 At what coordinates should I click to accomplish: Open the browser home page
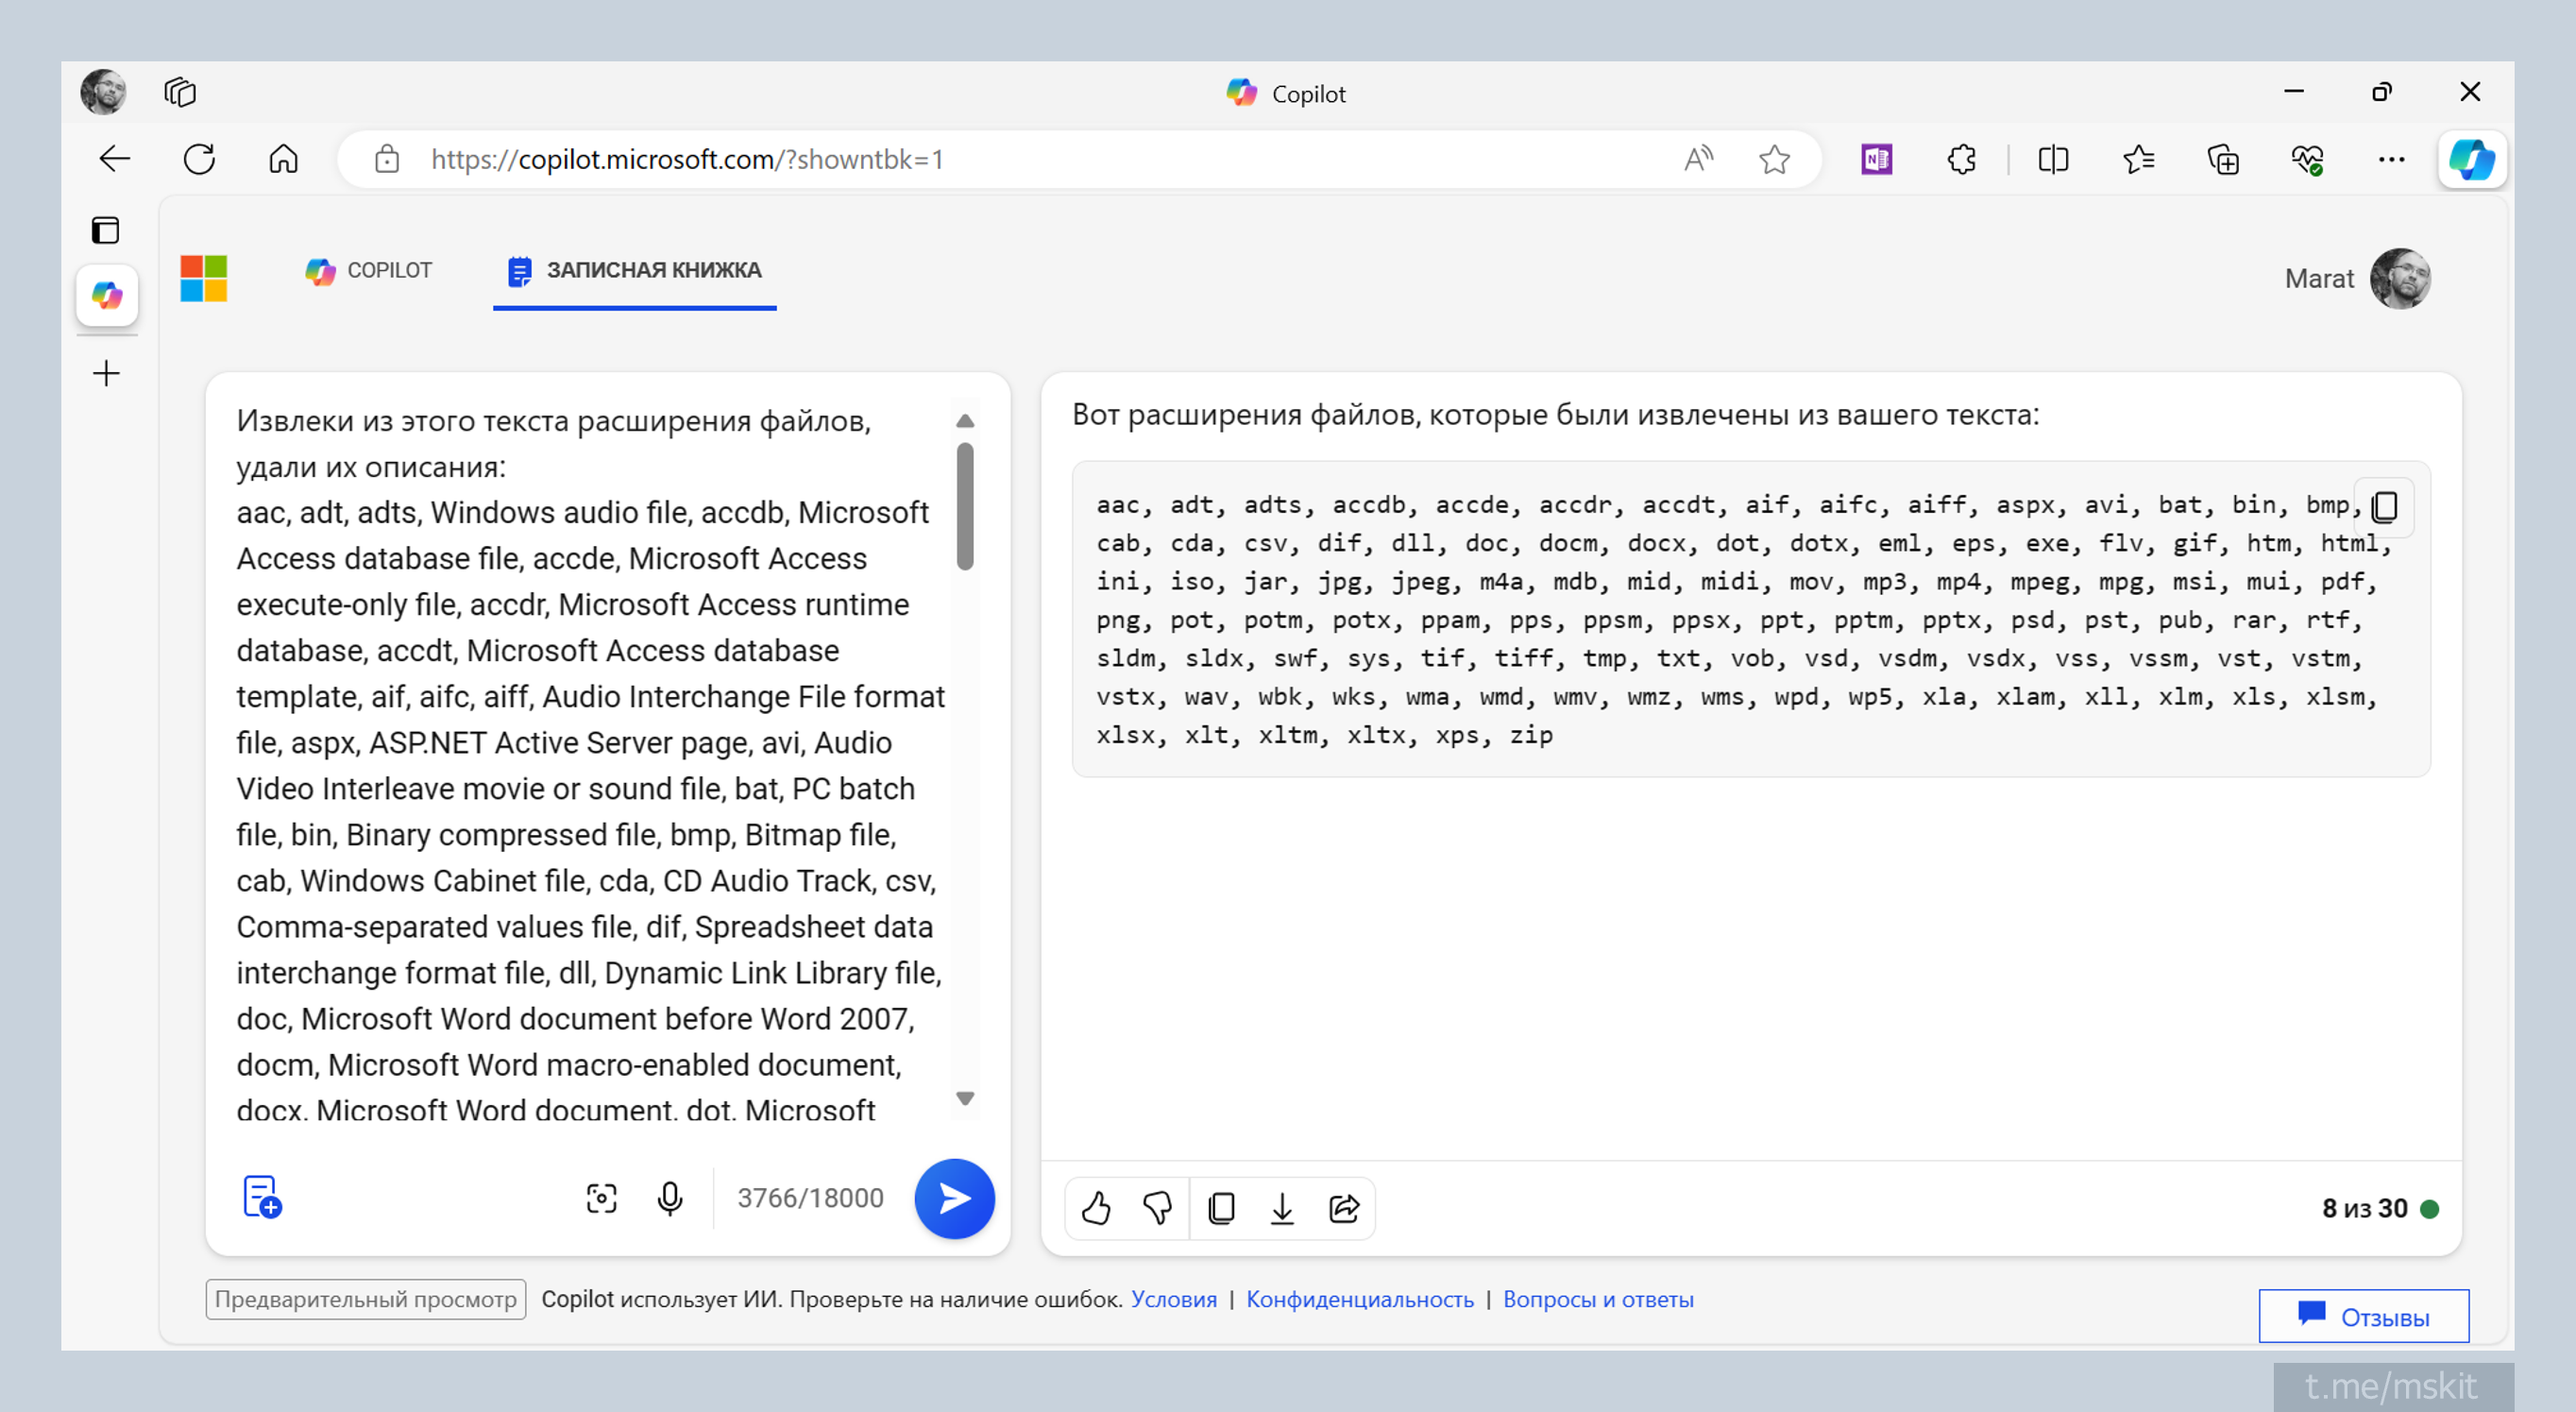(284, 159)
